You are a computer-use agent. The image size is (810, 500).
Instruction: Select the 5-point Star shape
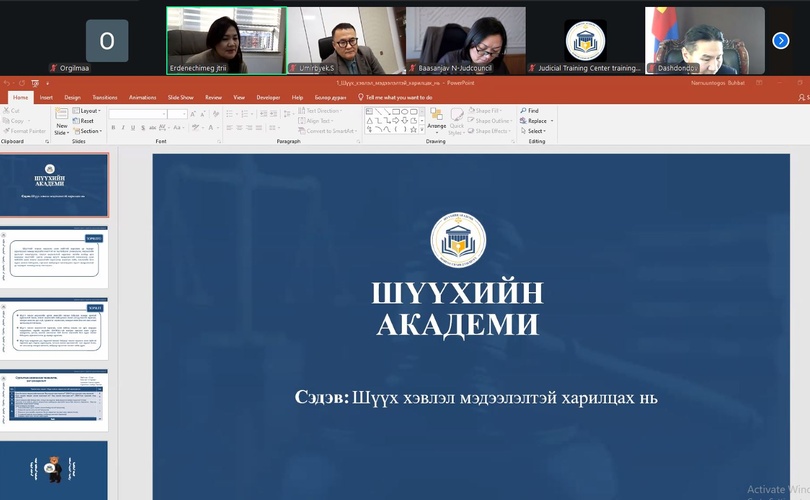pyautogui.click(x=413, y=130)
